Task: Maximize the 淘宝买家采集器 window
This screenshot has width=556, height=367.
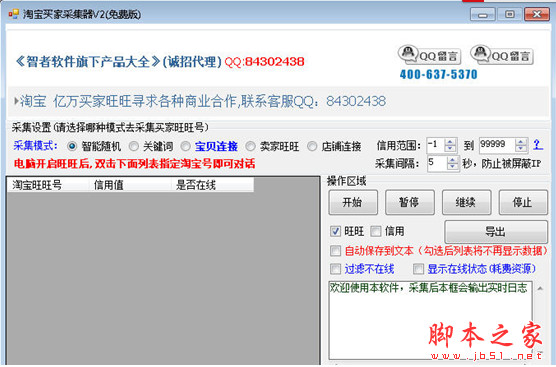Action: pos(509,15)
